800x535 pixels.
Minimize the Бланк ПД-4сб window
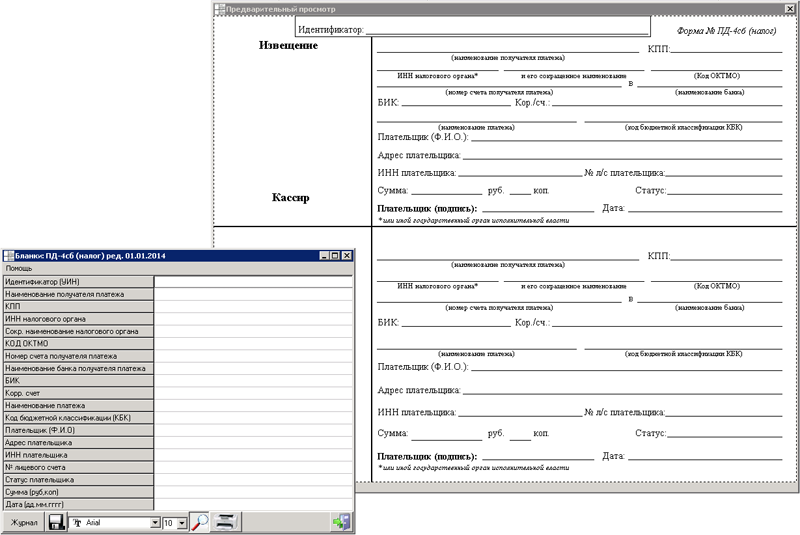324,256
